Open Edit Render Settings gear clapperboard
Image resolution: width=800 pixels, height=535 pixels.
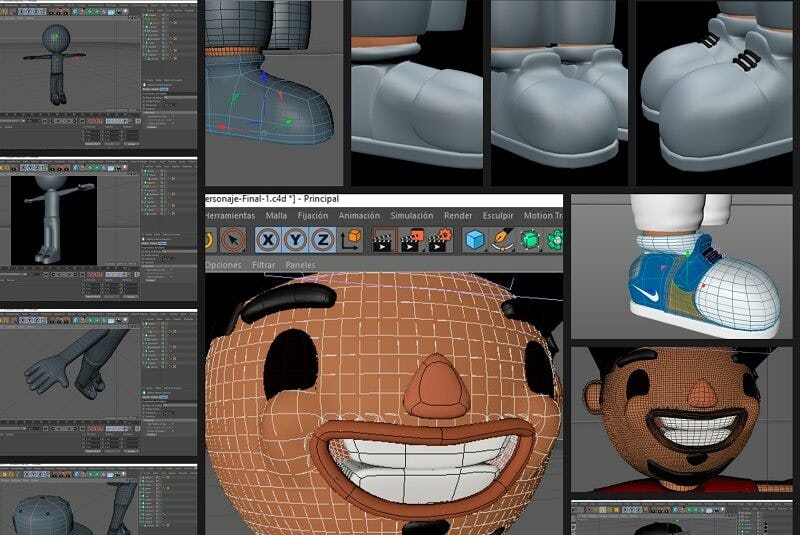pos(439,240)
